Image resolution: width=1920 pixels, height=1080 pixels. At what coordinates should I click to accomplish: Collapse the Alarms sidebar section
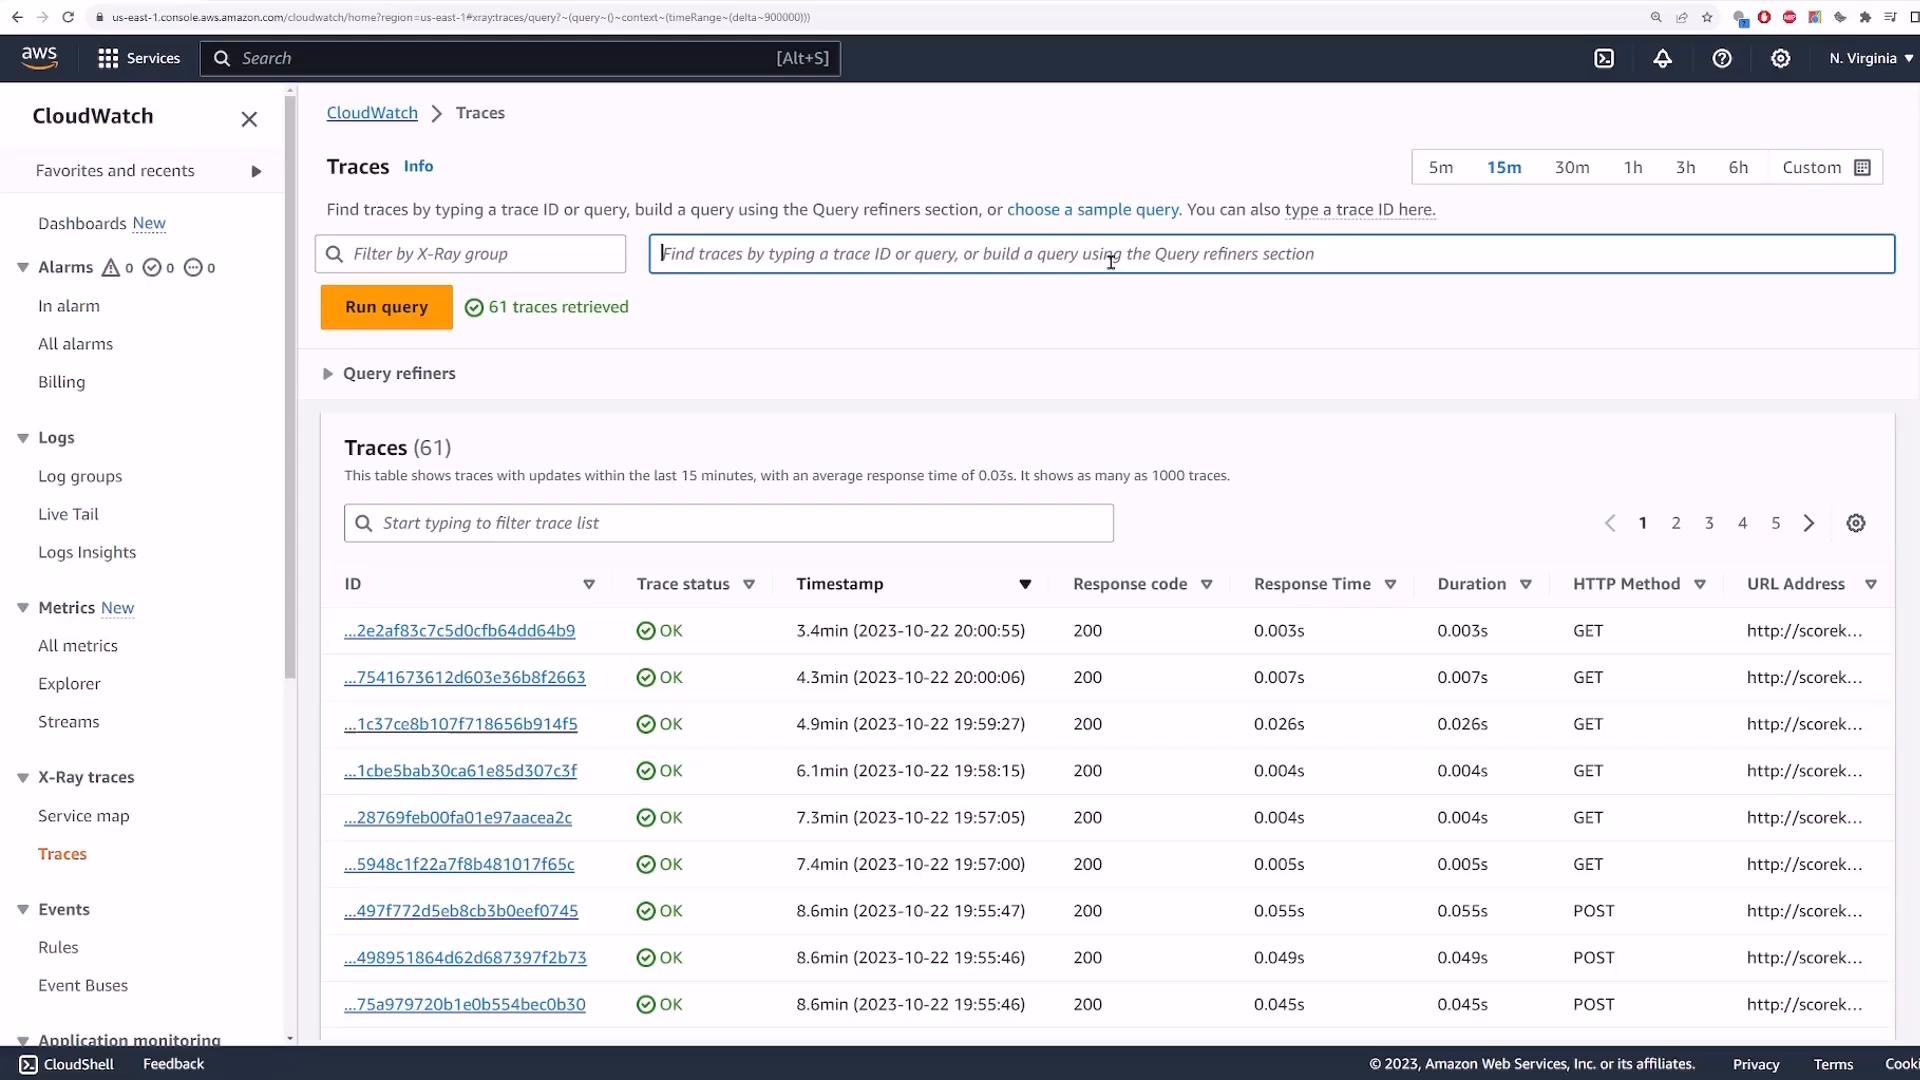[x=23, y=267]
